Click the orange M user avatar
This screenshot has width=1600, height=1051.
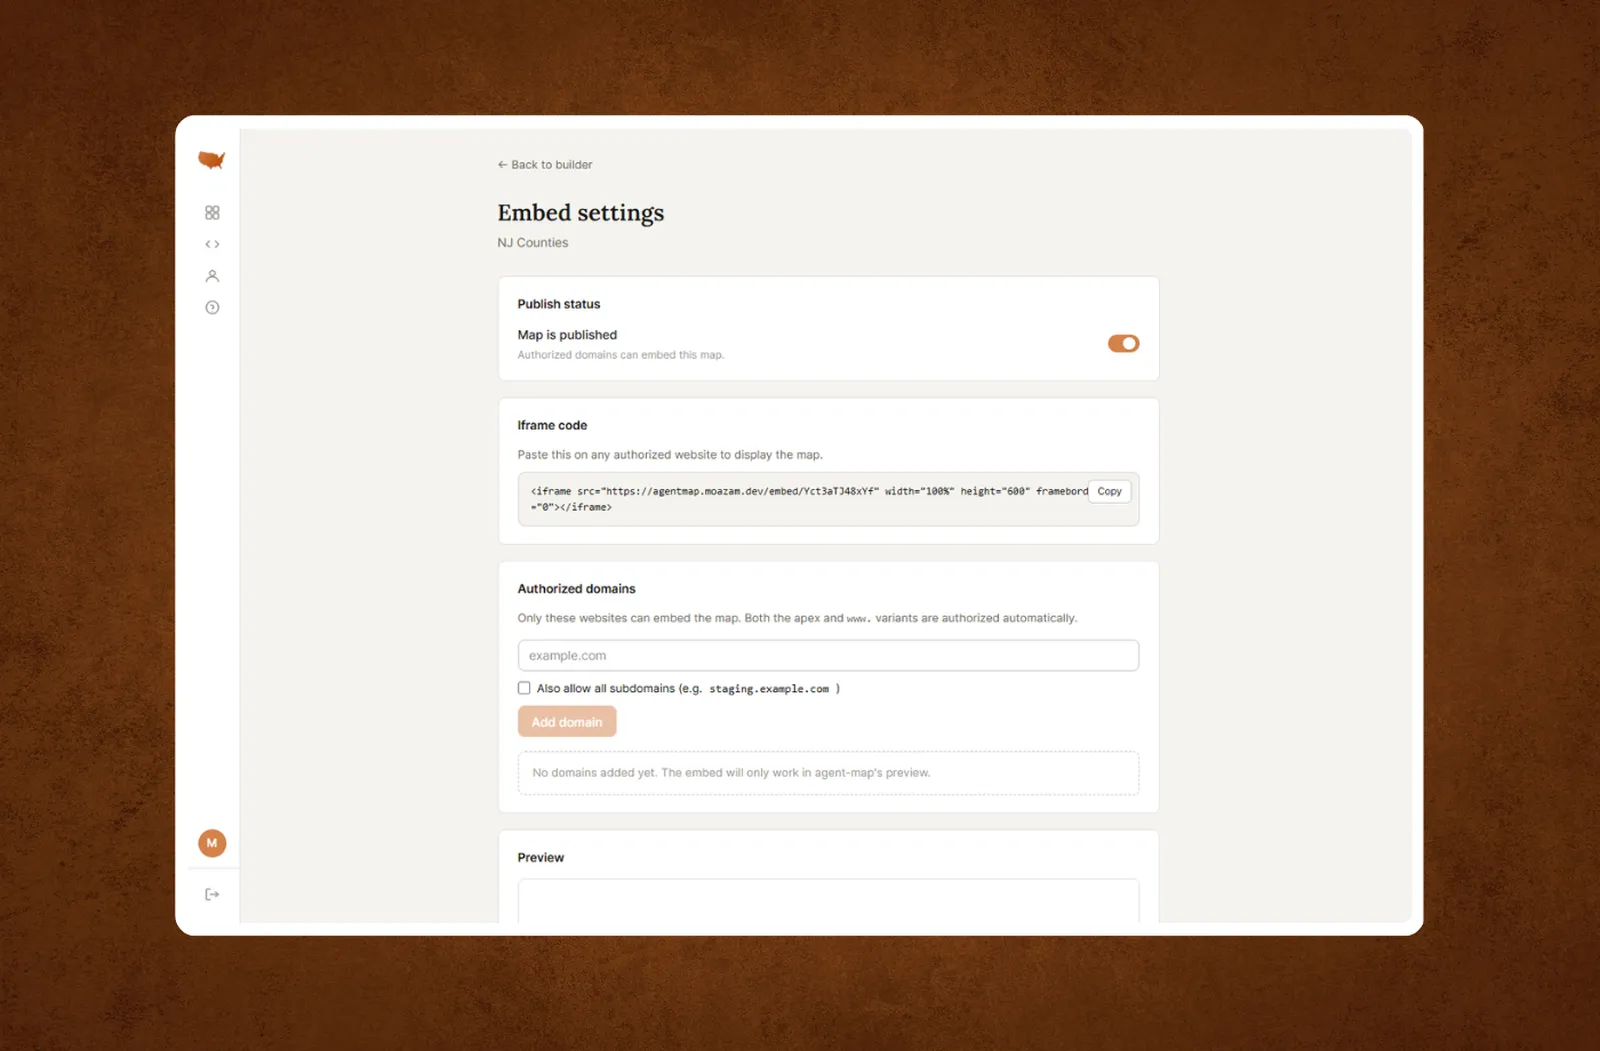(212, 843)
